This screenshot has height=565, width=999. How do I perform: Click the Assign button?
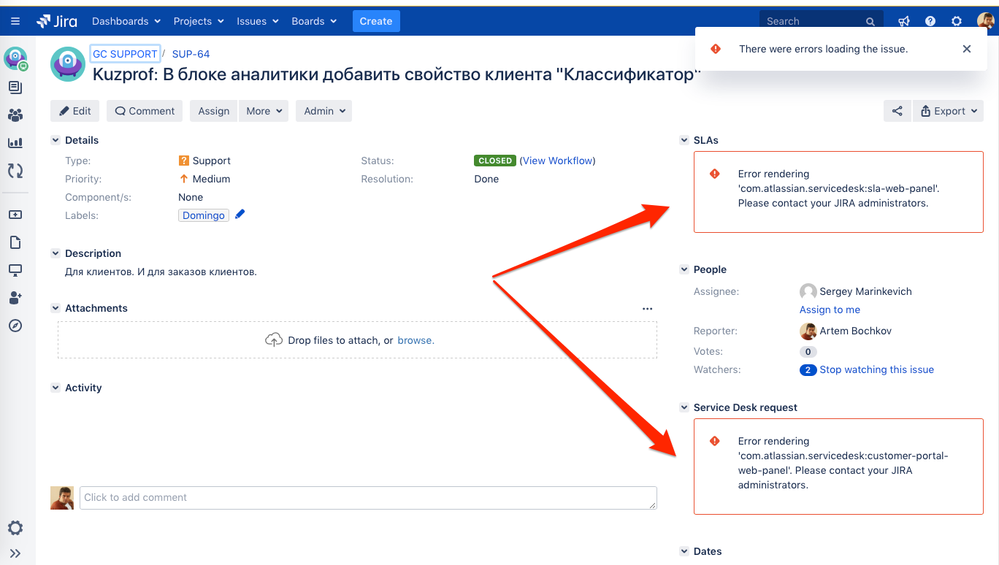(x=213, y=111)
